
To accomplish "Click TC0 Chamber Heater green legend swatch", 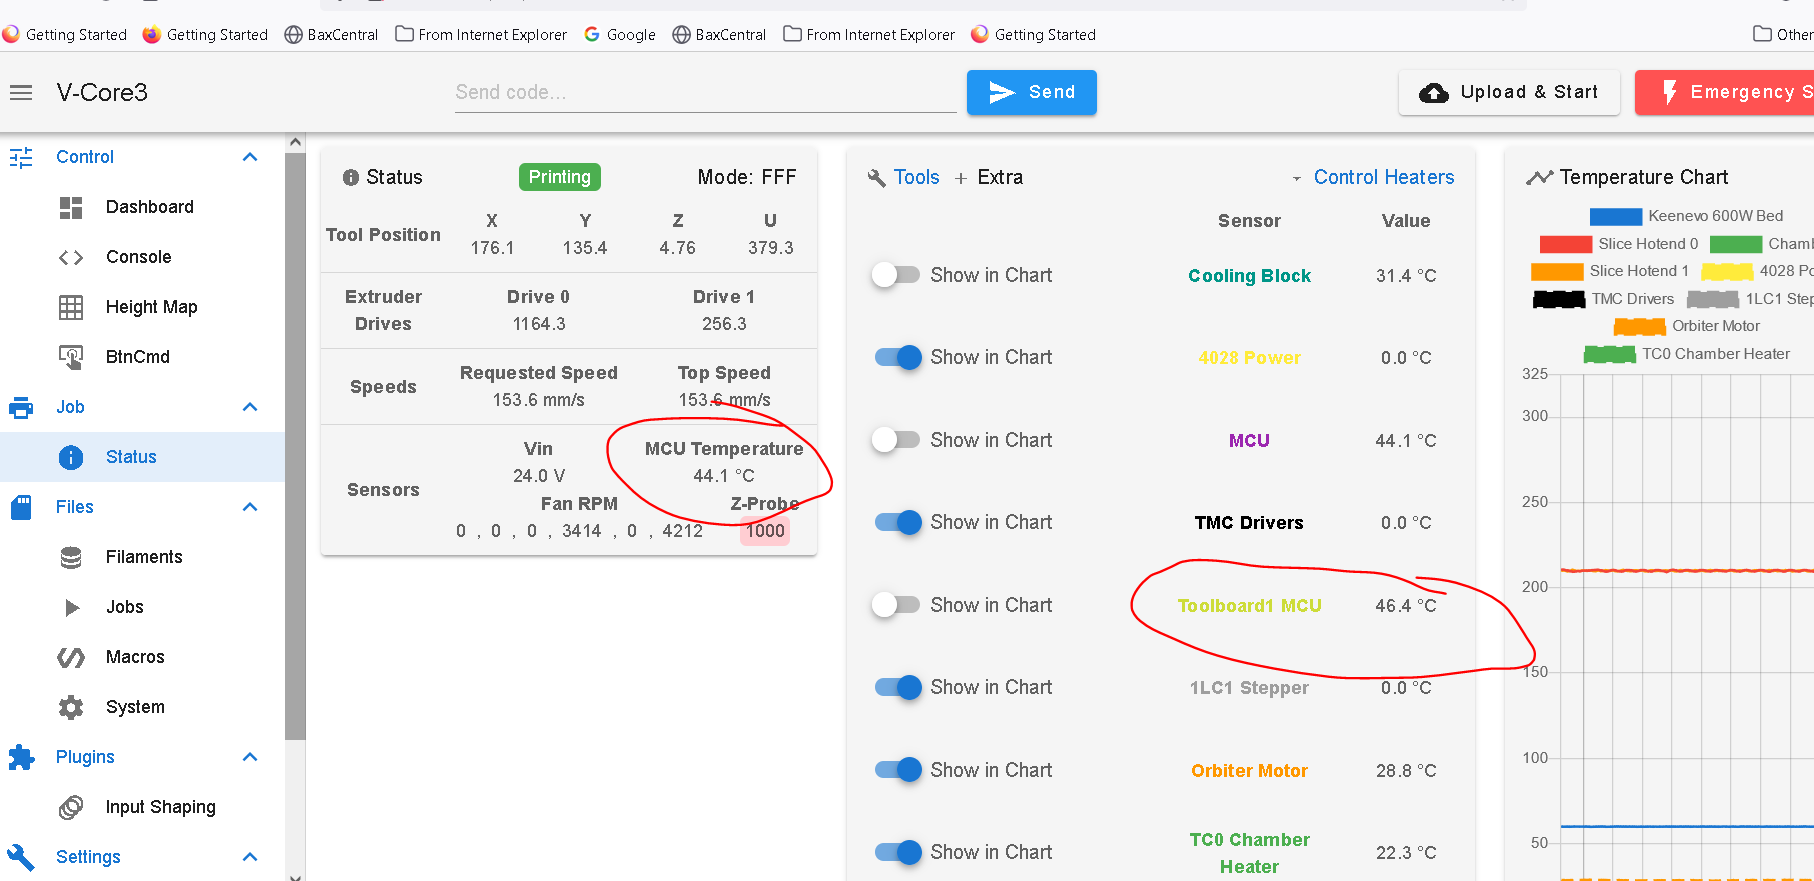I will coord(1610,354).
